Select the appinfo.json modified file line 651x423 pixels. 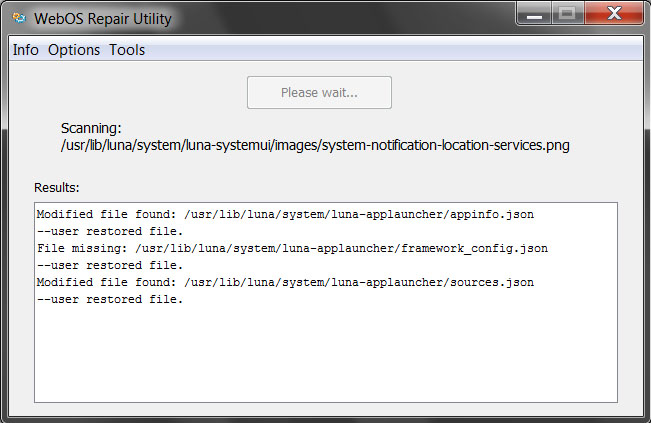coord(284,214)
